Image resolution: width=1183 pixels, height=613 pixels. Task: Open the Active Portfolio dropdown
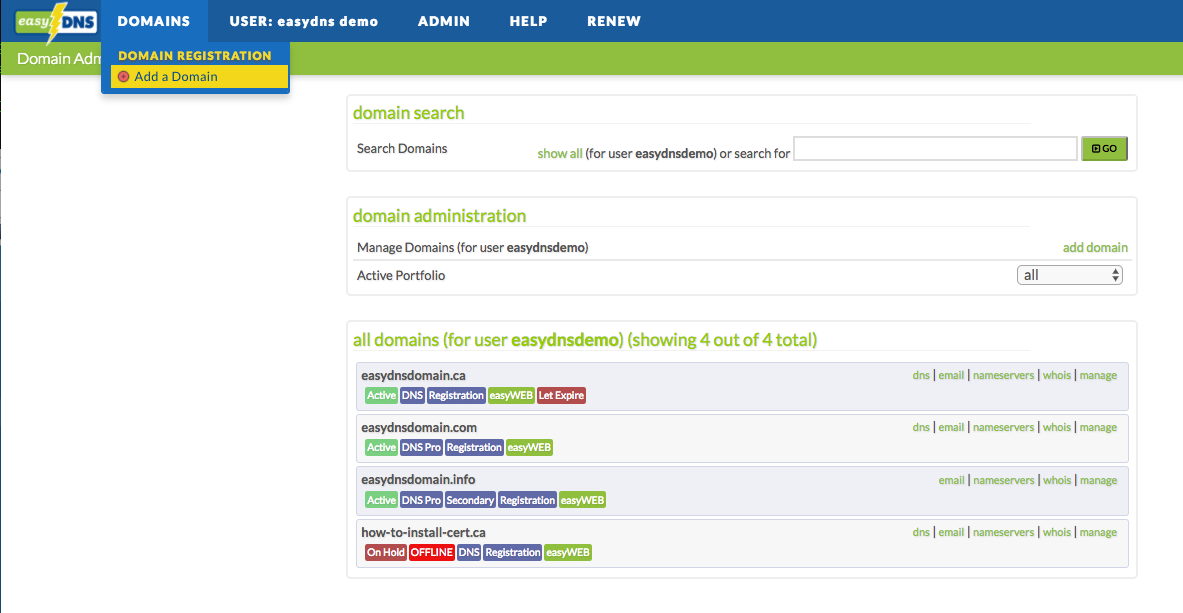[1070, 276]
